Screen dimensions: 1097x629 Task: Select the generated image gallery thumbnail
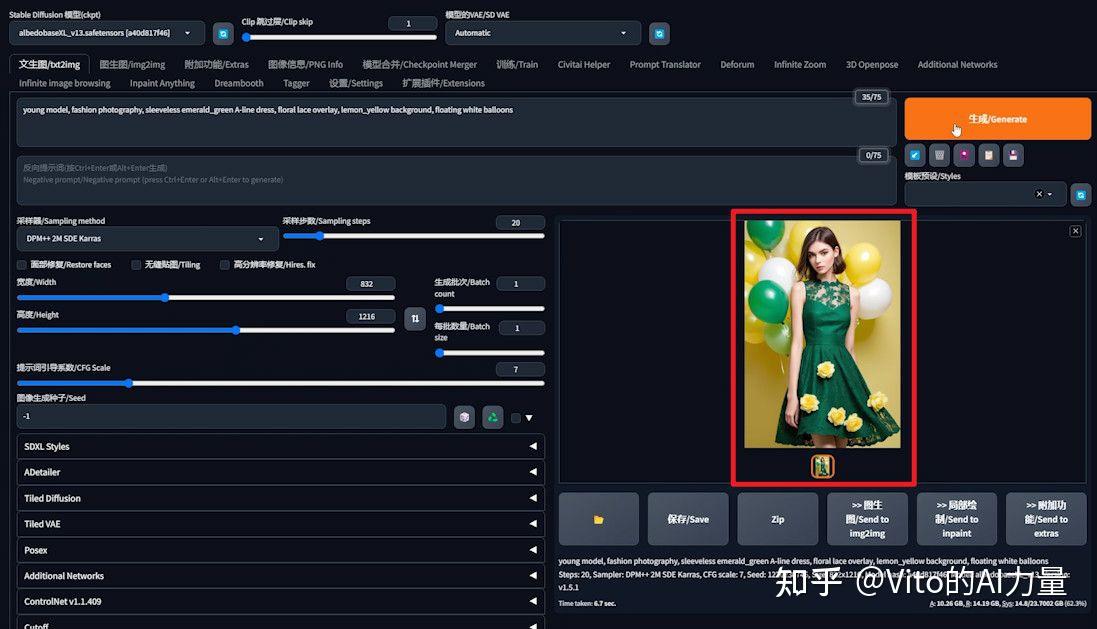[x=823, y=466]
